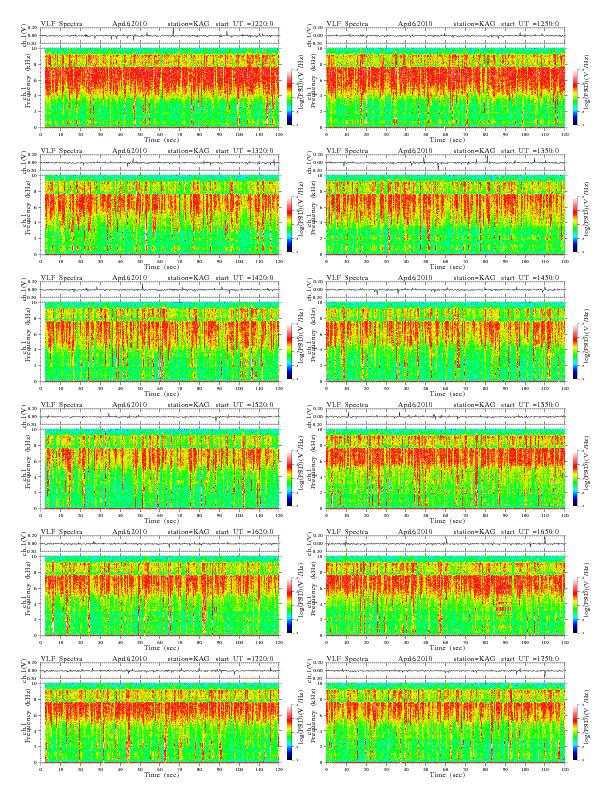Click the ch.1 waveform strip above the UT 1220 spectrogram
Viewport: 612px width, 792px height.
160,36
